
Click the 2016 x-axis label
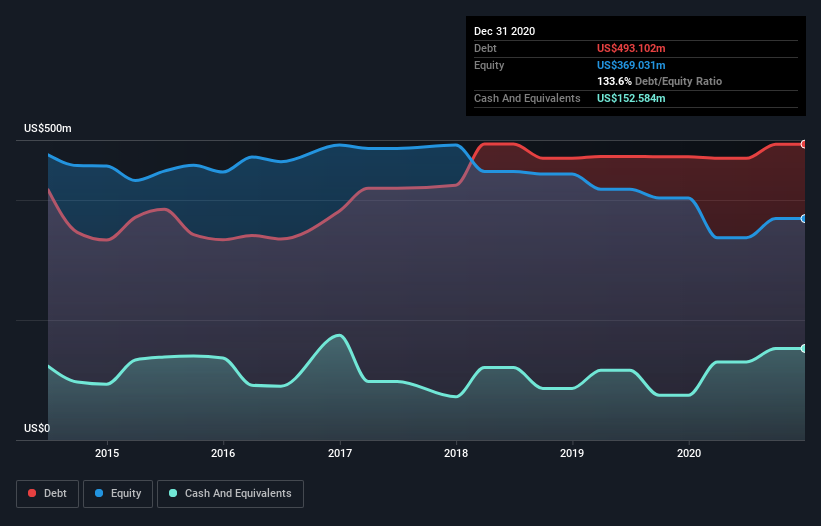point(223,453)
